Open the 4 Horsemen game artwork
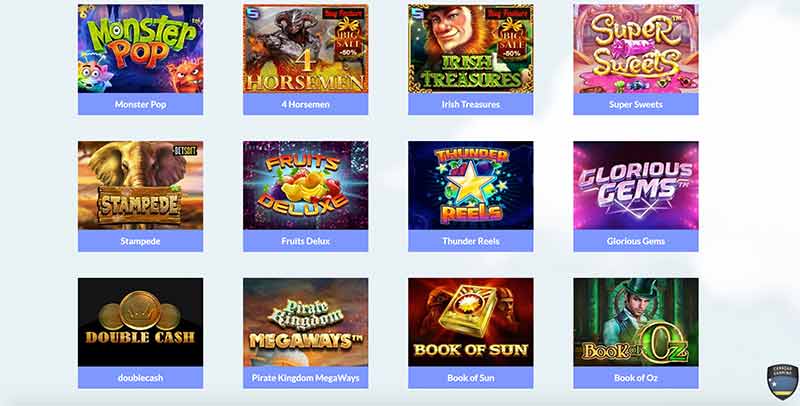Viewport: 800px width, 406px height. [306, 48]
